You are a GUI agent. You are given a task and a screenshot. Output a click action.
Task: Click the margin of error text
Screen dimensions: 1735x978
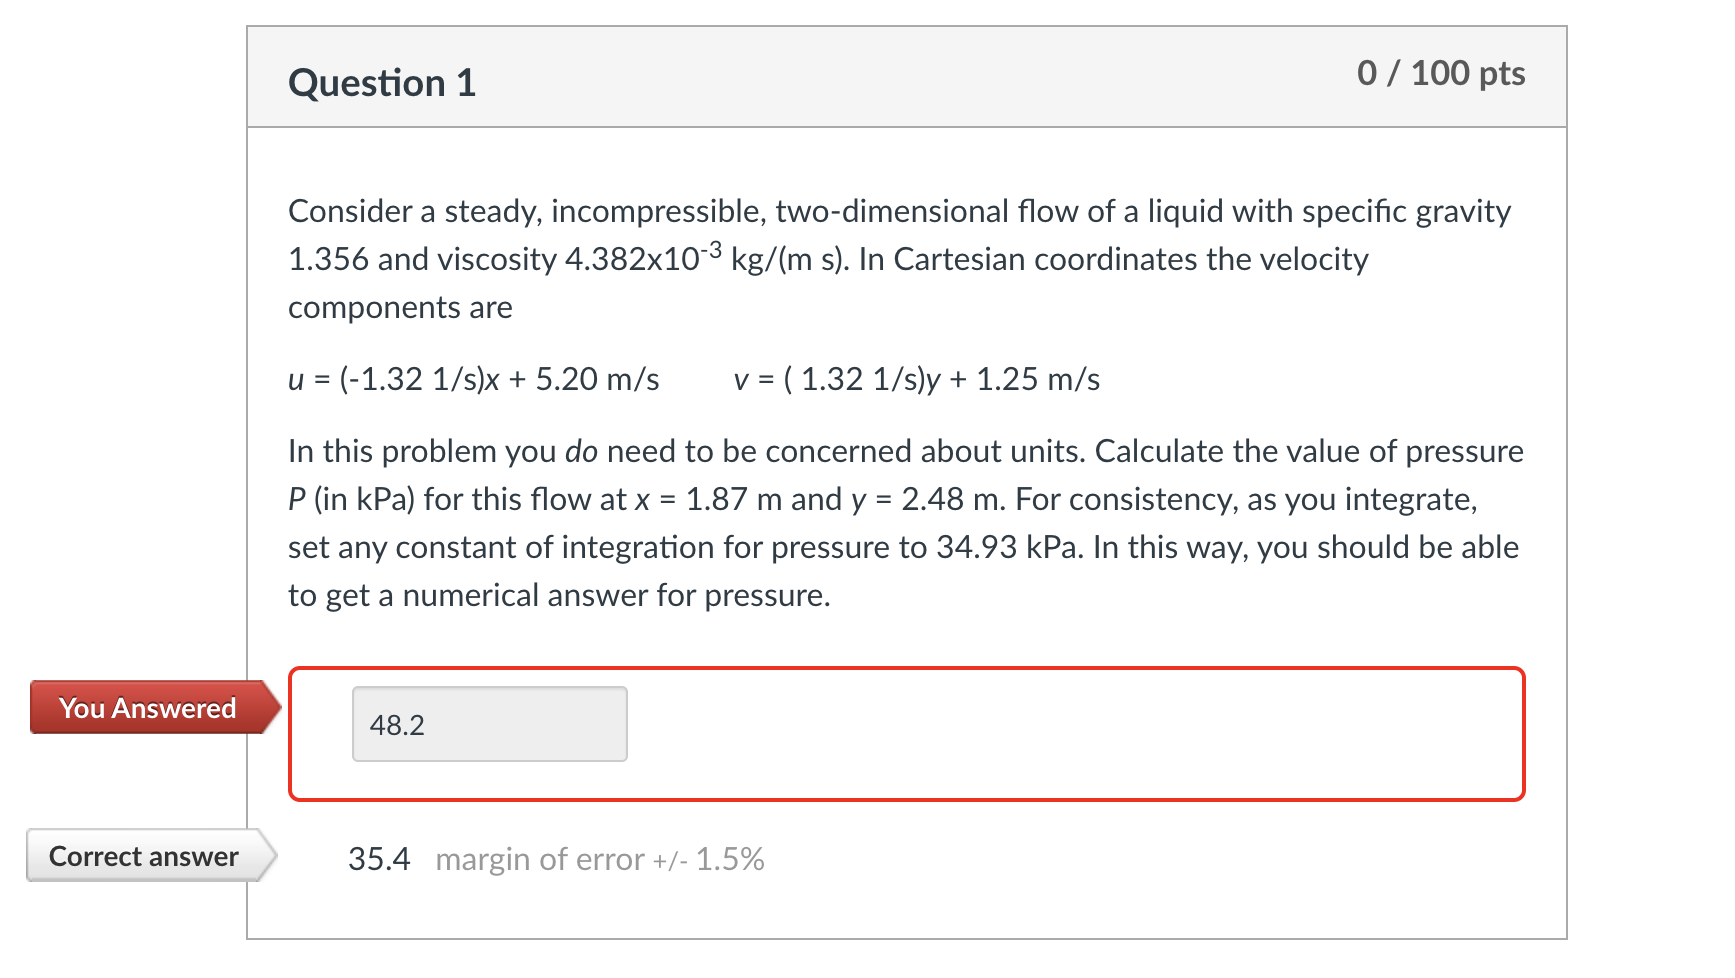[540, 859]
